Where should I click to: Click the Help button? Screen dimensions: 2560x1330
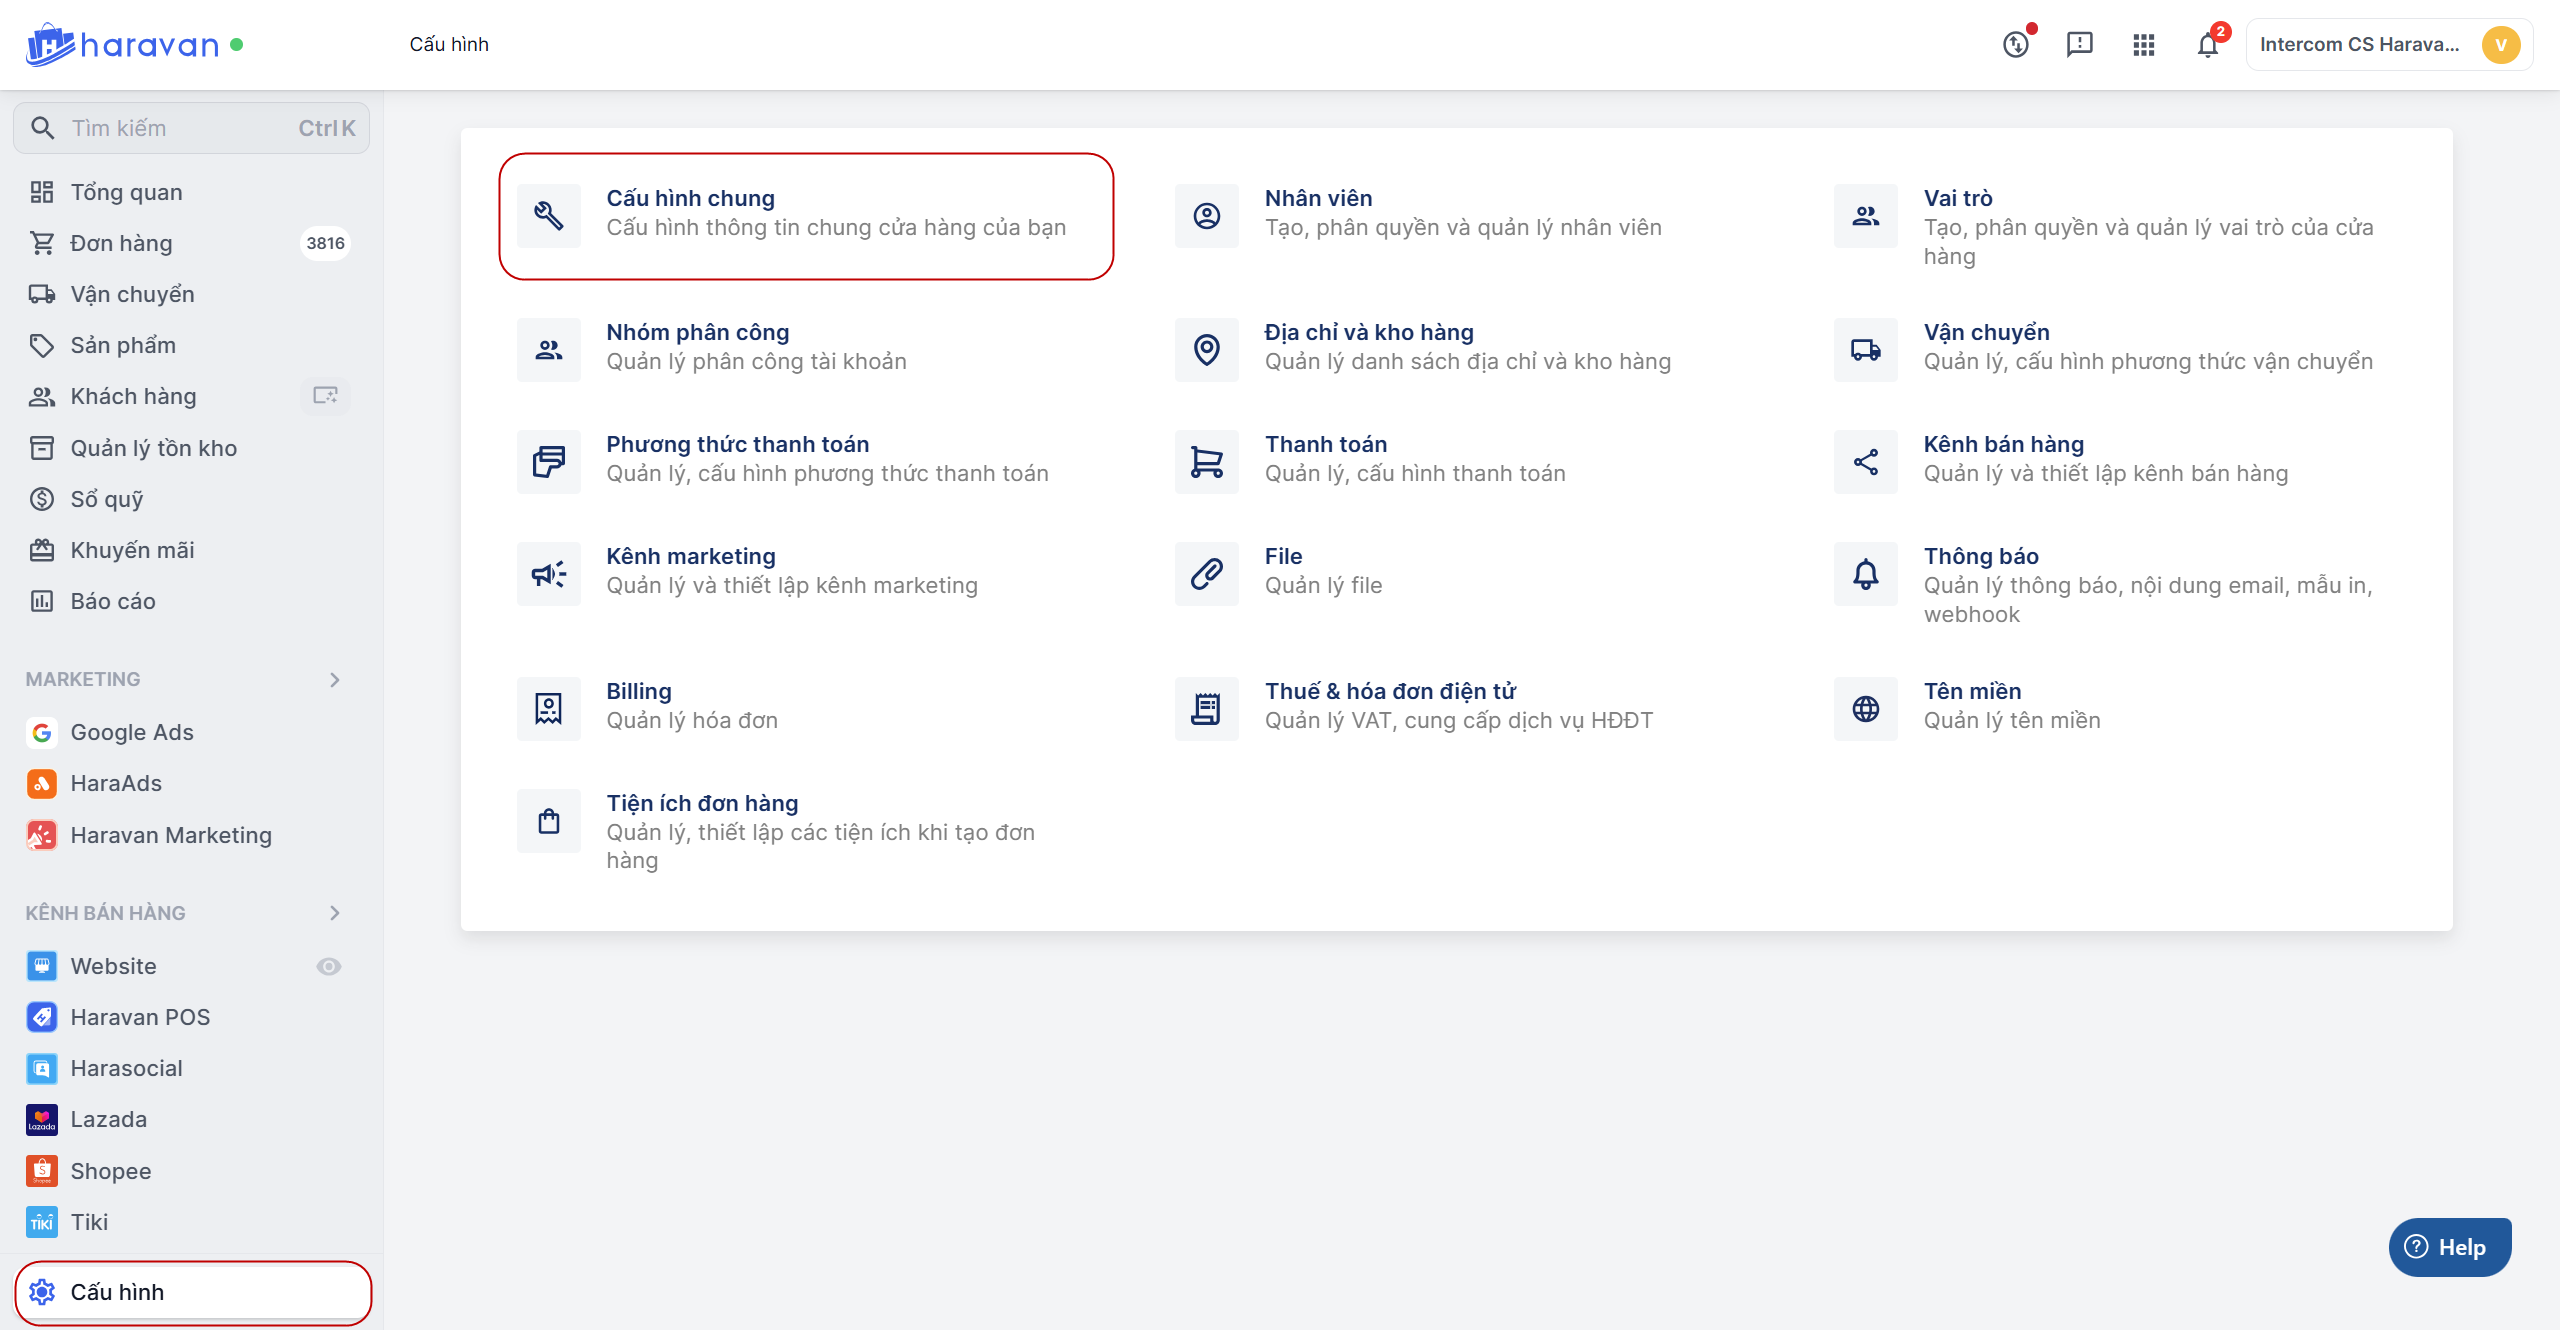(x=2449, y=1247)
